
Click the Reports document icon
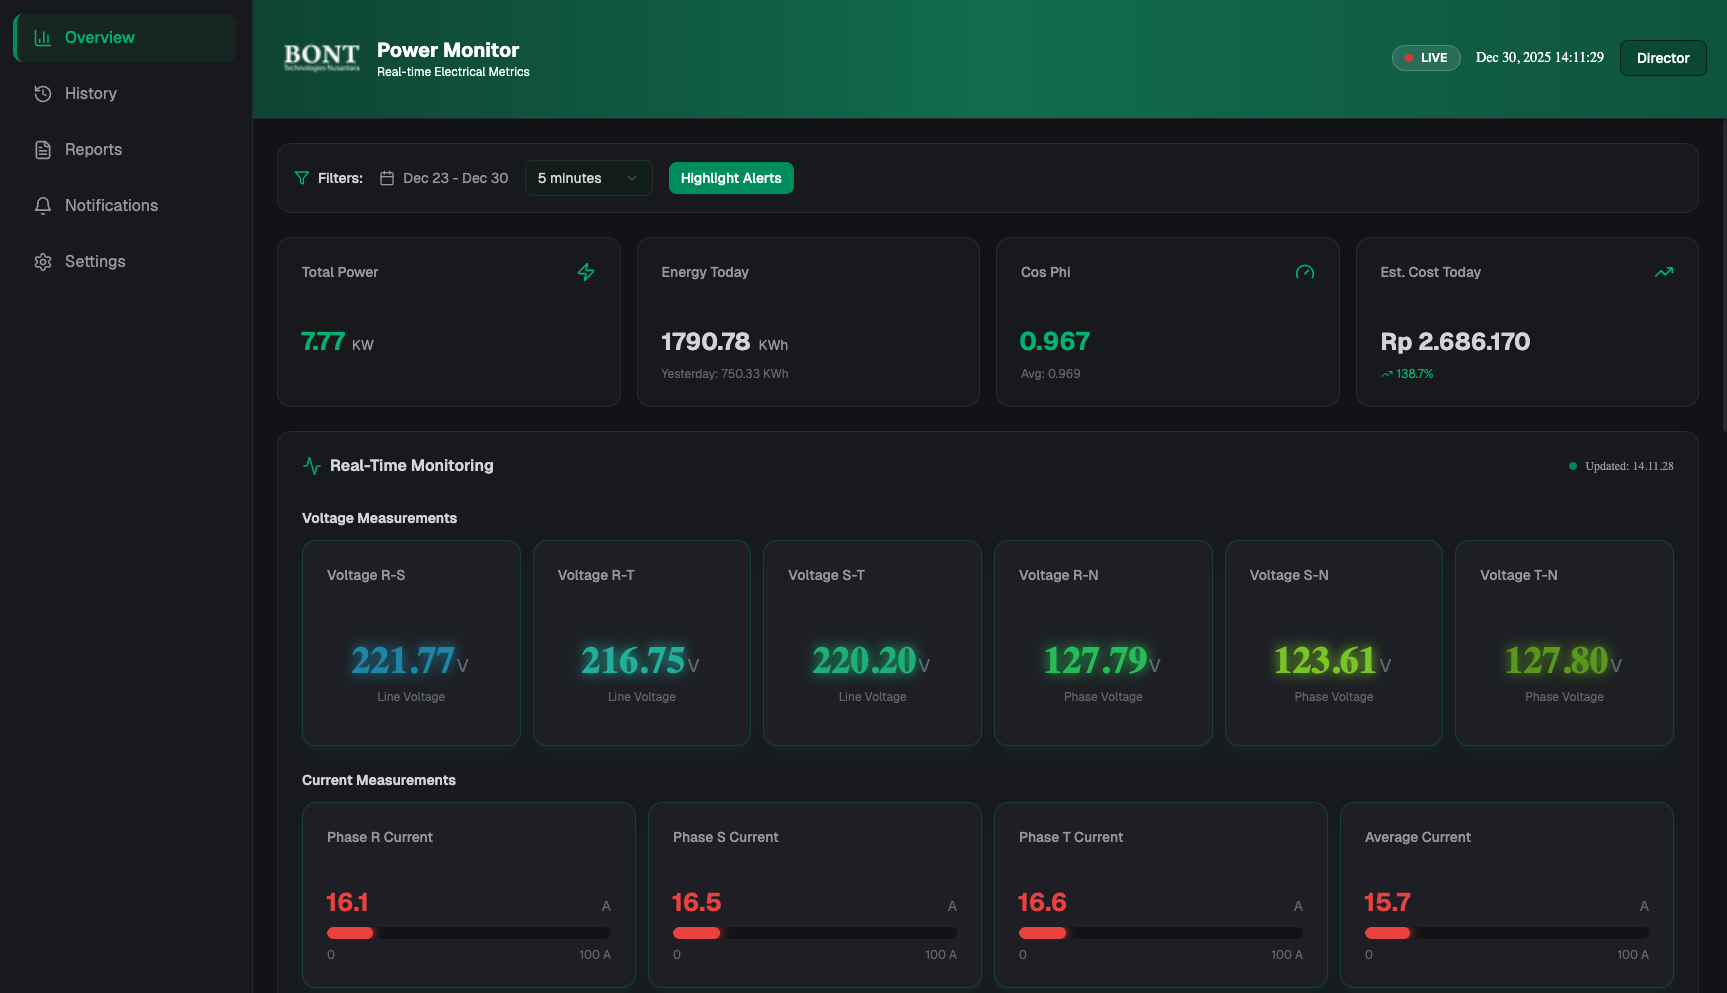point(43,150)
